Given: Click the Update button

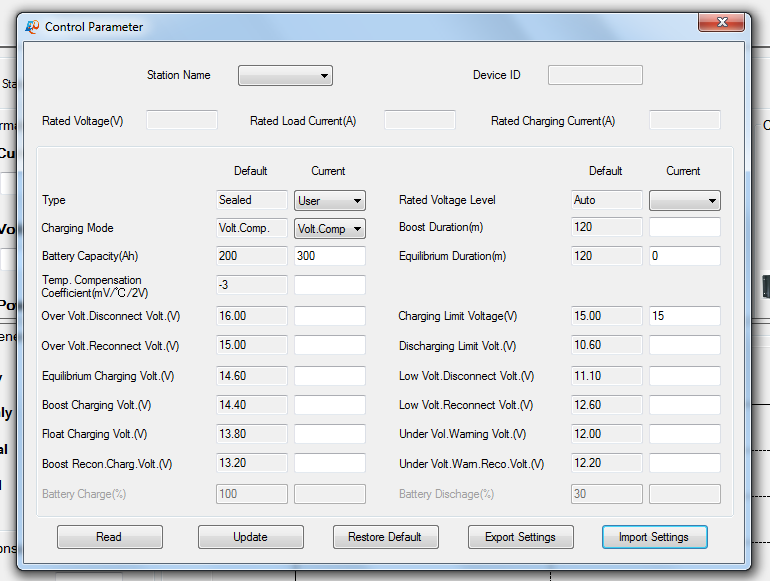Looking at the screenshot, I should 250,537.
